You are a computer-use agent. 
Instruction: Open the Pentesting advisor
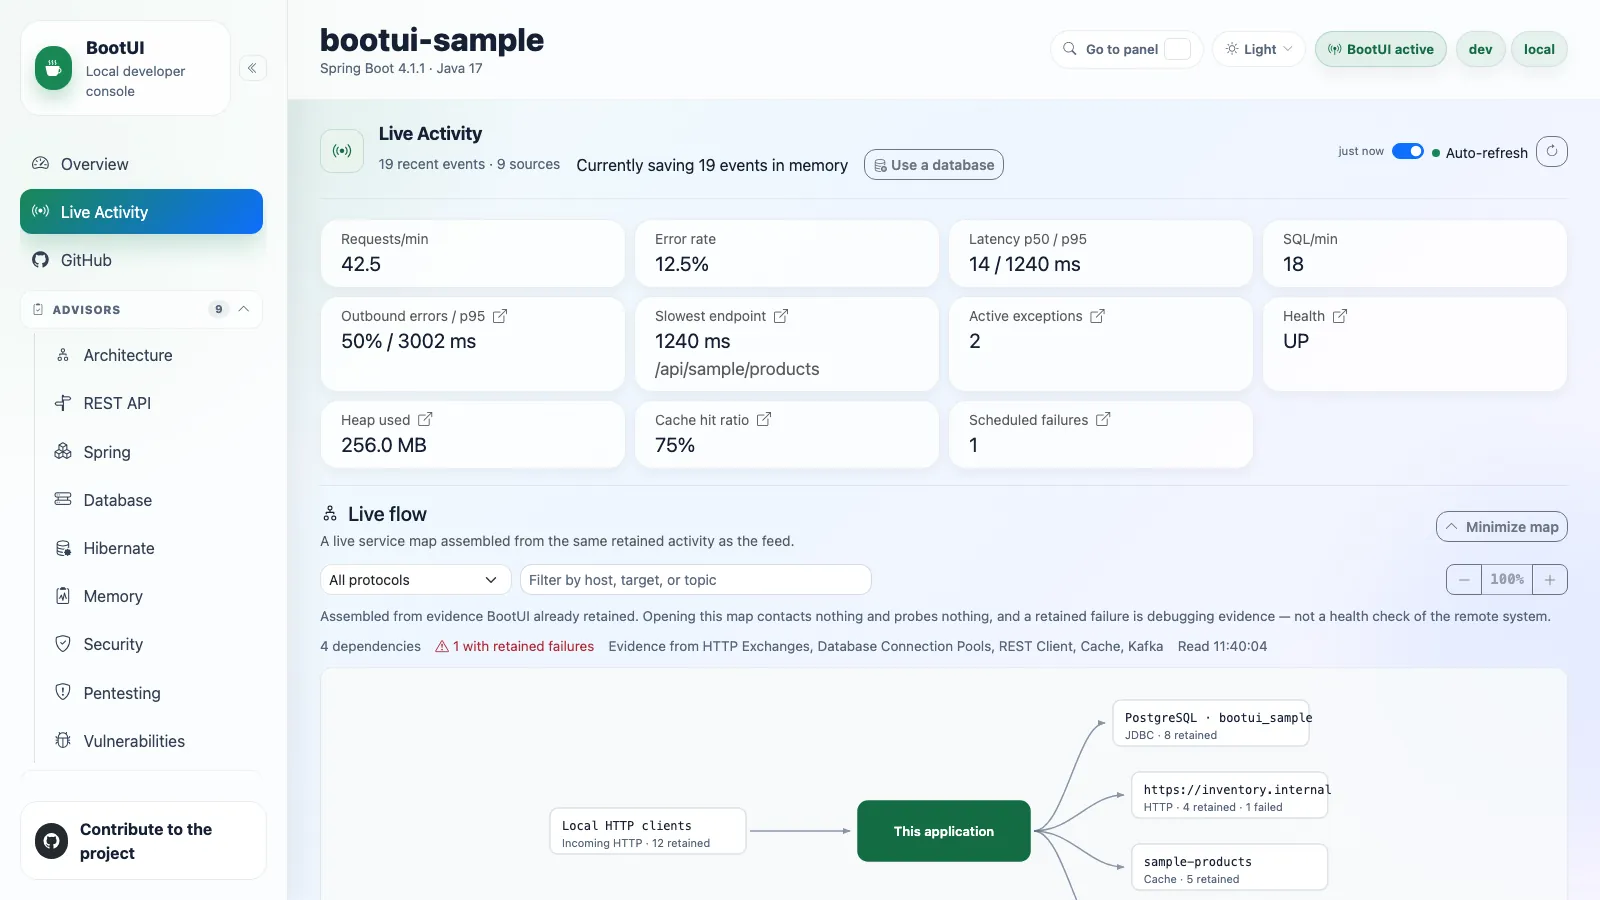(148, 693)
